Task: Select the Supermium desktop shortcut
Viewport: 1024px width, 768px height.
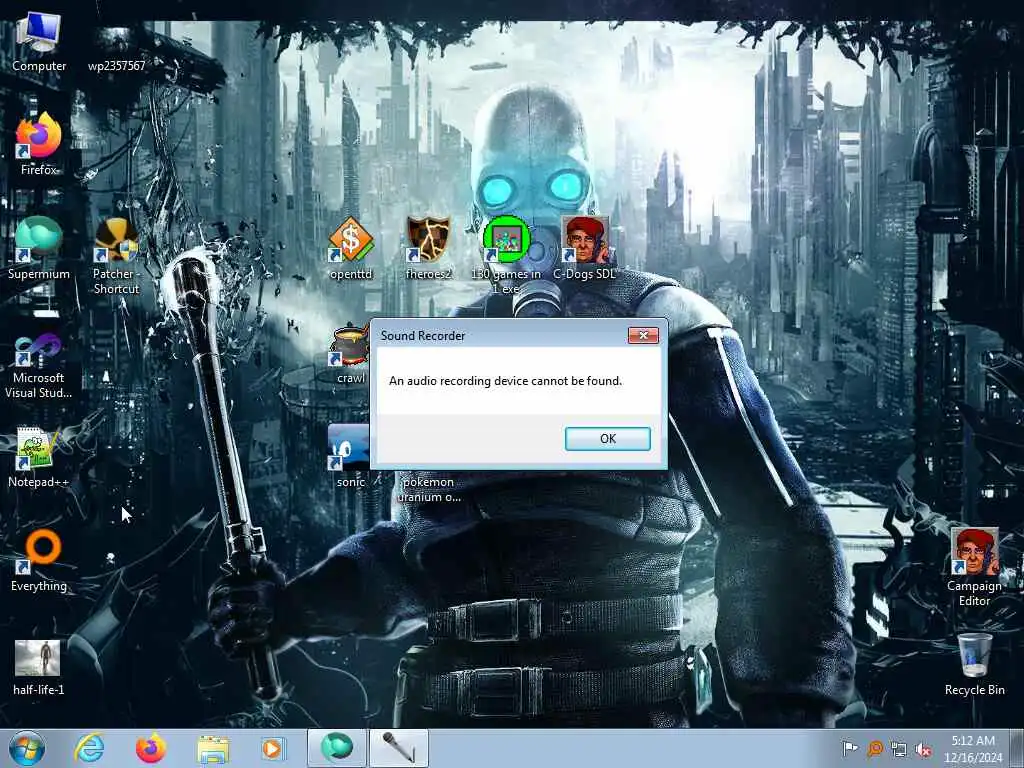Action: click(x=39, y=249)
